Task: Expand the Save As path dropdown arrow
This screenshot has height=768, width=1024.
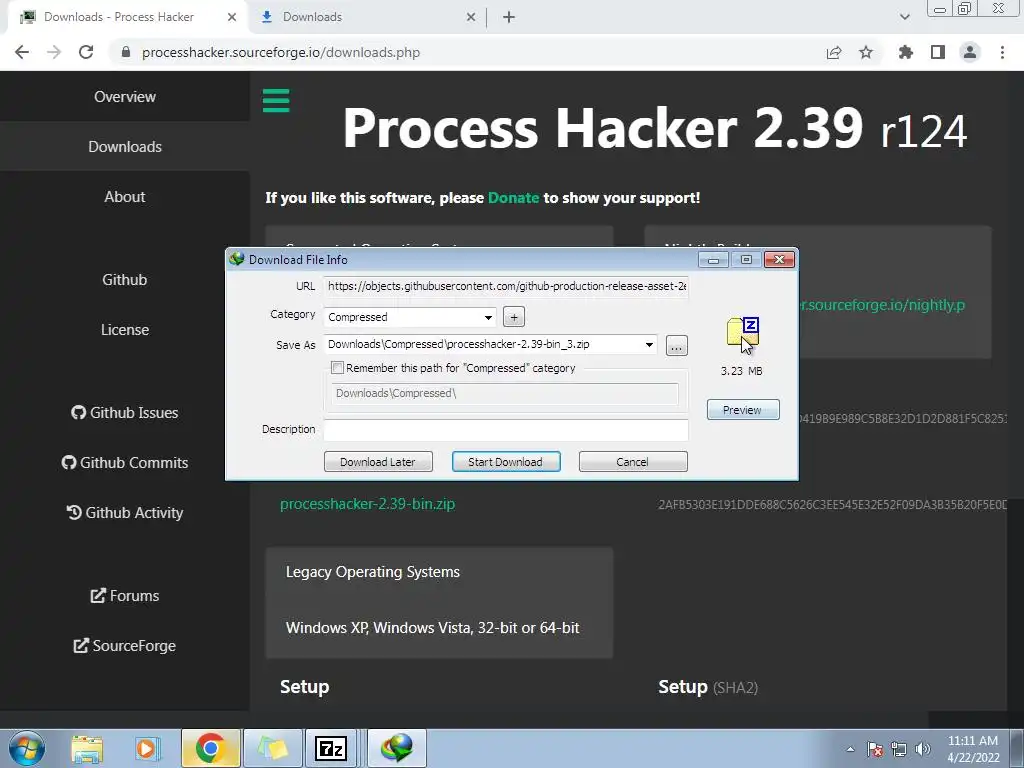Action: pos(649,345)
